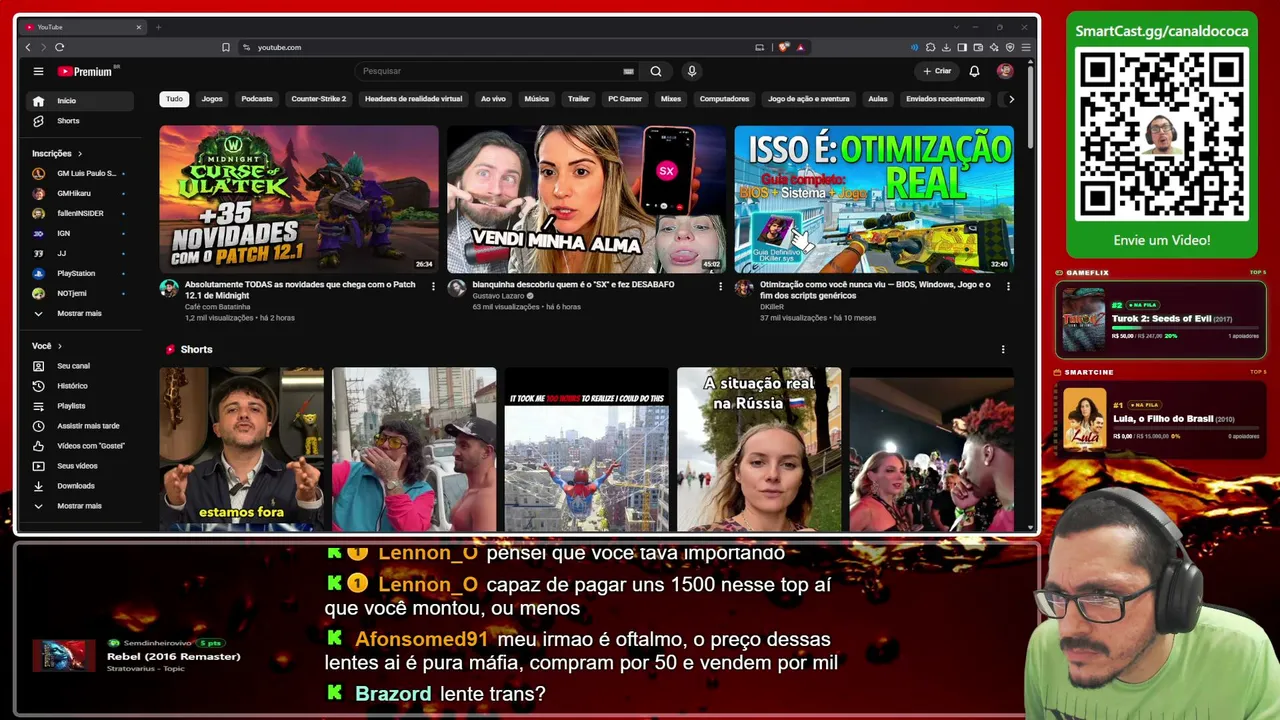Bookmark this page with the bookmark icon
Screen dimensions: 1280x720
click(225, 47)
